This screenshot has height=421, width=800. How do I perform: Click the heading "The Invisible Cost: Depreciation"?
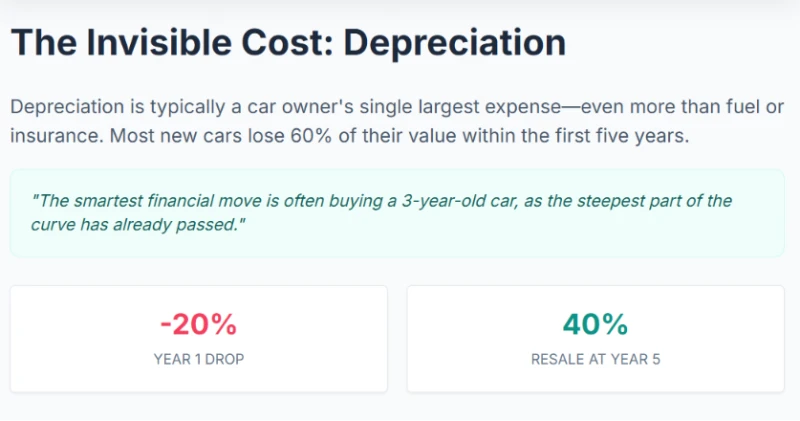point(288,43)
